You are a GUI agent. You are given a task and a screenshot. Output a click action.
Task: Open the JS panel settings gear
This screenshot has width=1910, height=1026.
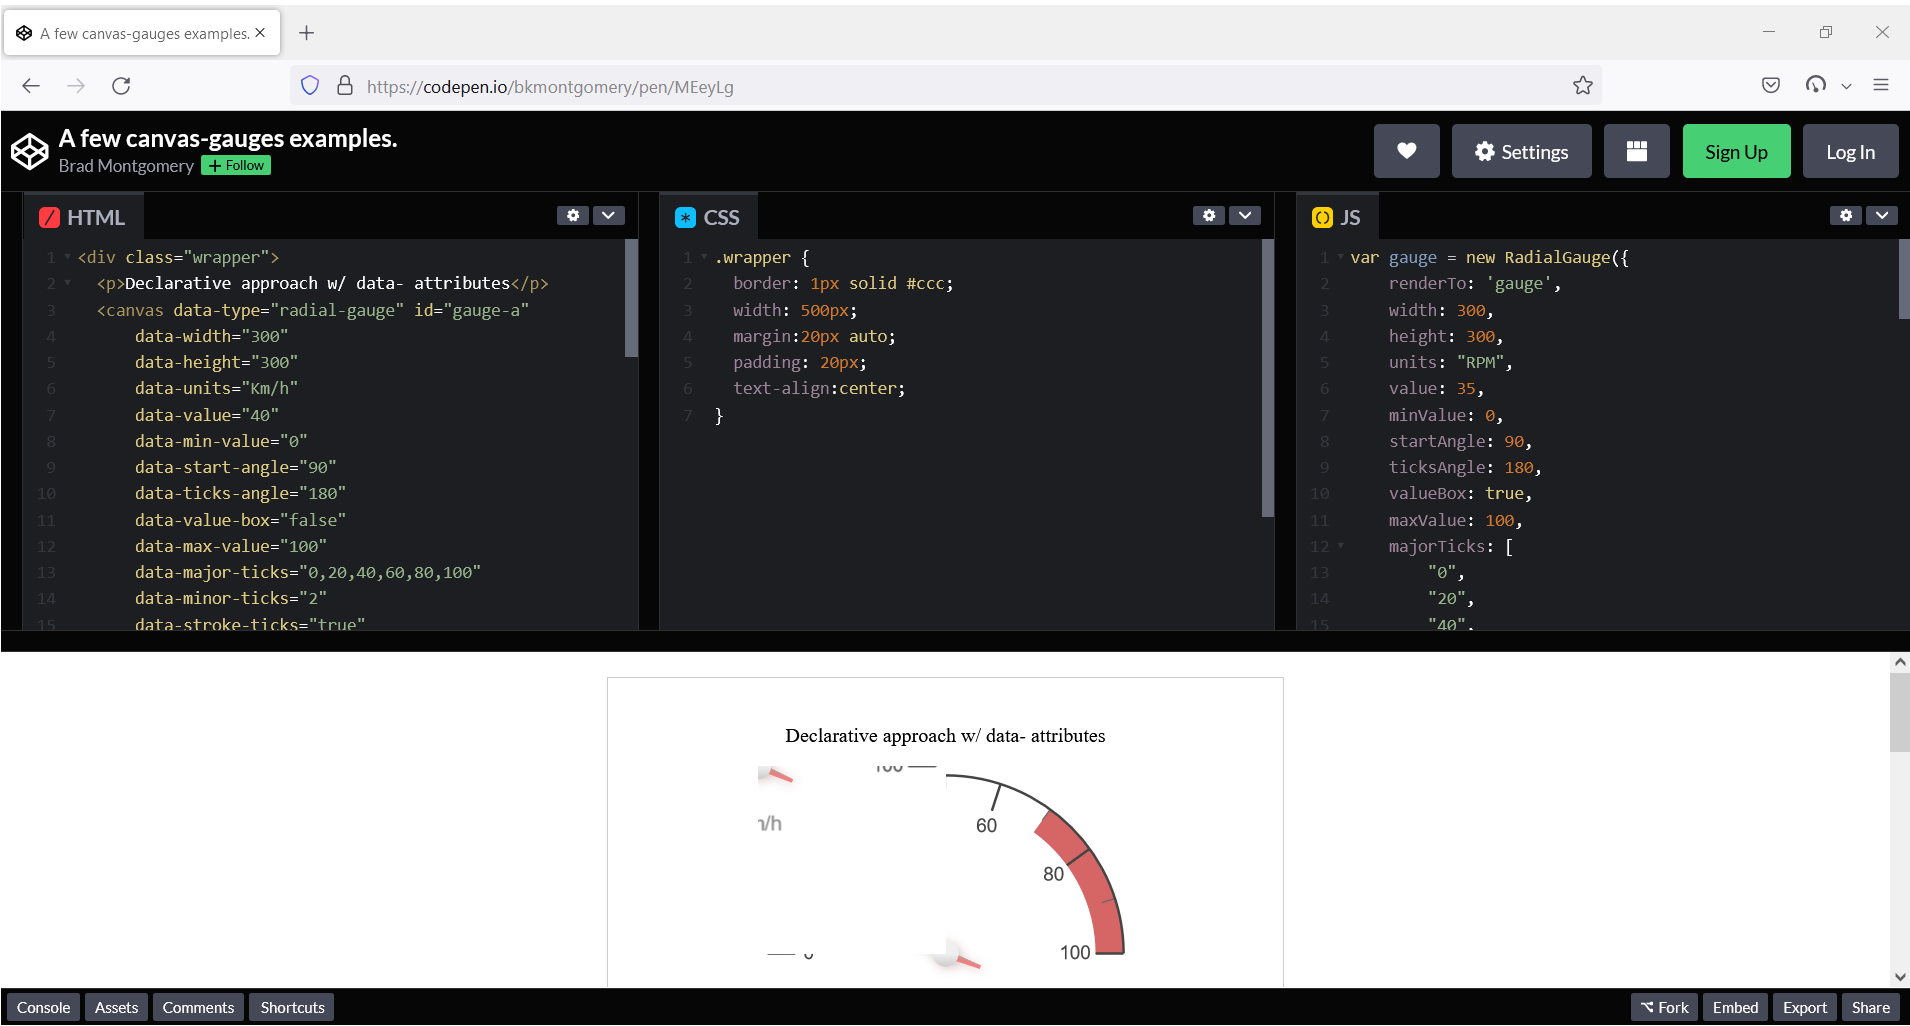pos(1844,215)
